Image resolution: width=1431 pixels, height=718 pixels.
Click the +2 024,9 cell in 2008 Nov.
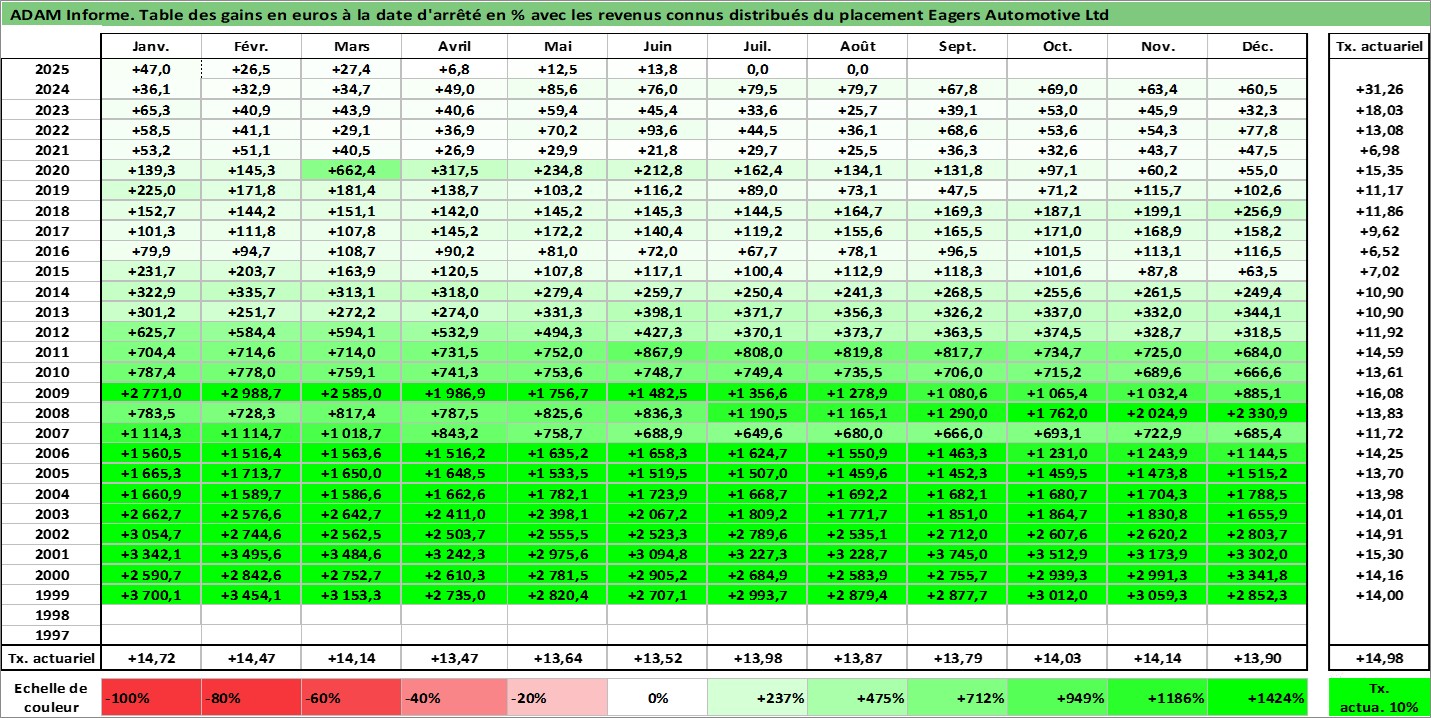(x=1157, y=413)
